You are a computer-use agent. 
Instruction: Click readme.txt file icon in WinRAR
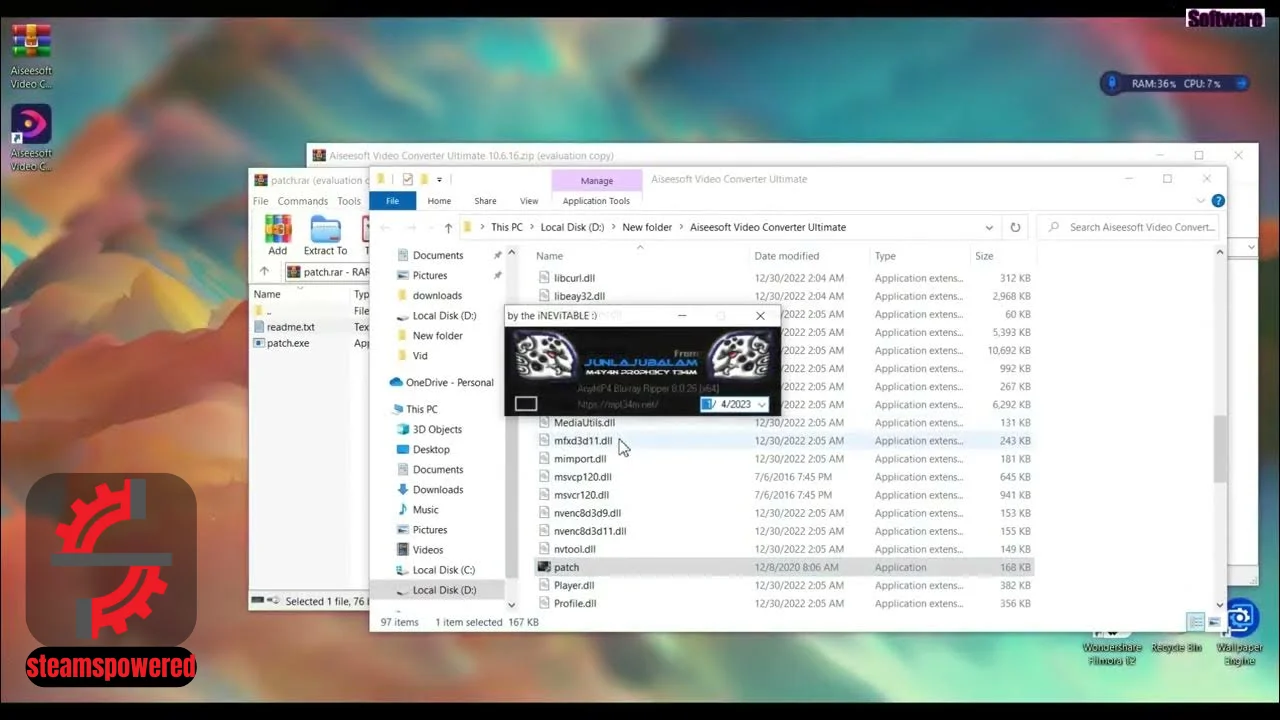point(259,327)
